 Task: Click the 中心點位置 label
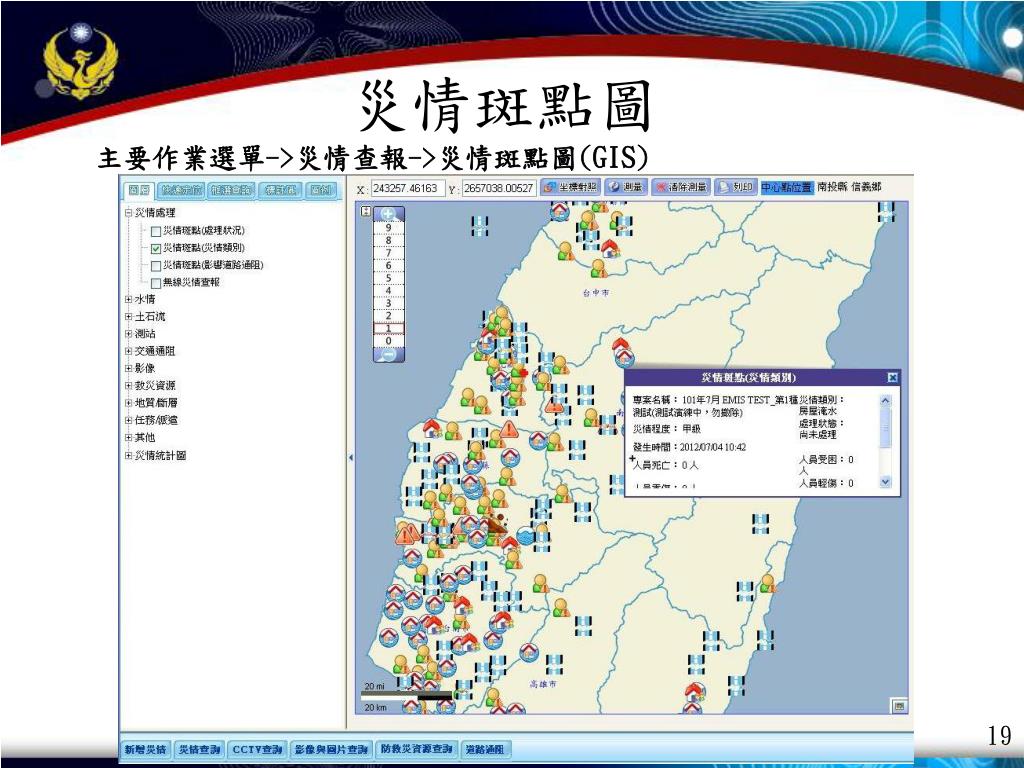pos(787,187)
